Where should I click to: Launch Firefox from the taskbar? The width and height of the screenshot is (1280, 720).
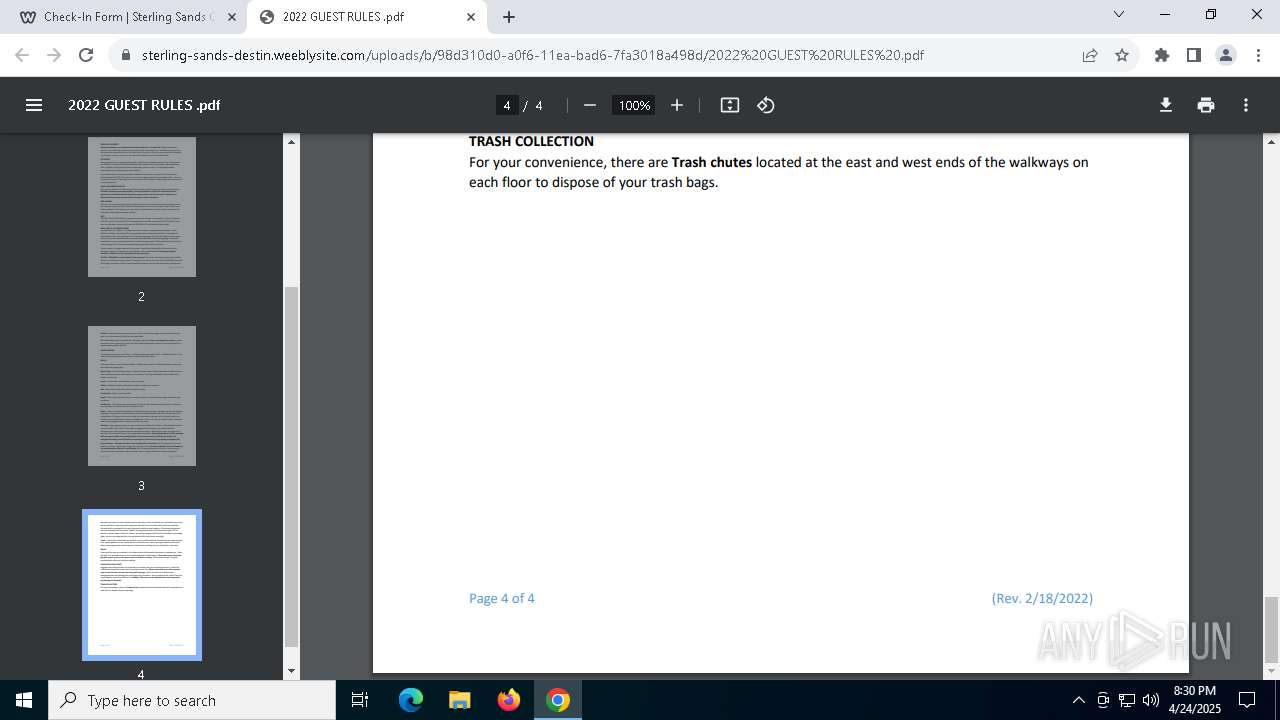[x=509, y=700]
